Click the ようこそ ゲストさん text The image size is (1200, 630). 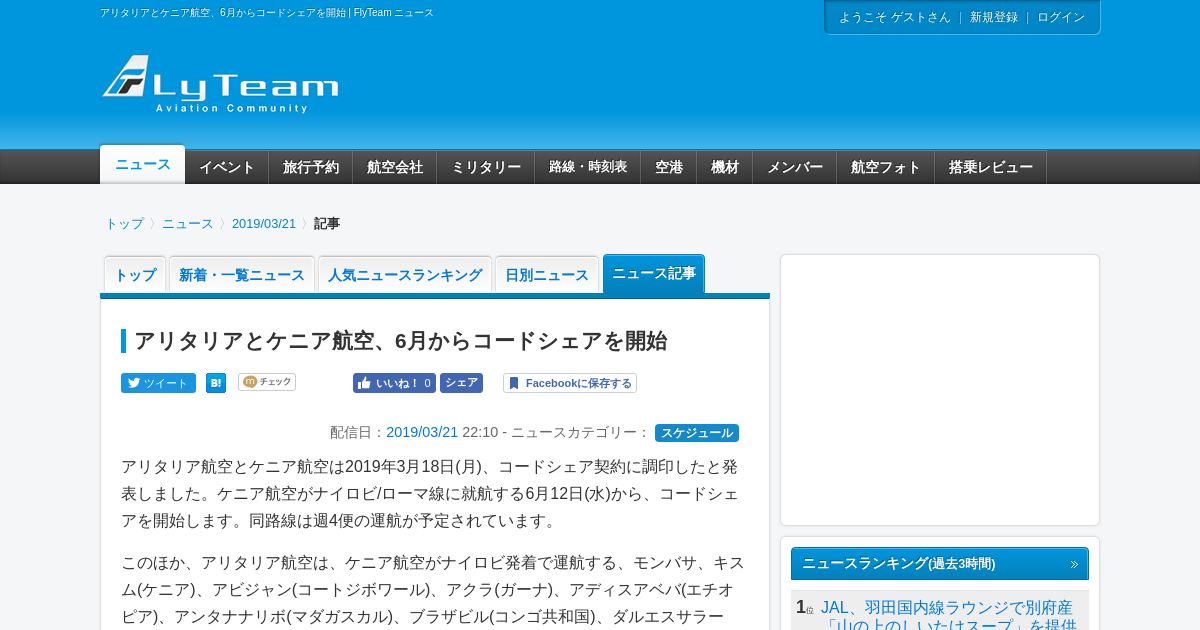(895, 17)
